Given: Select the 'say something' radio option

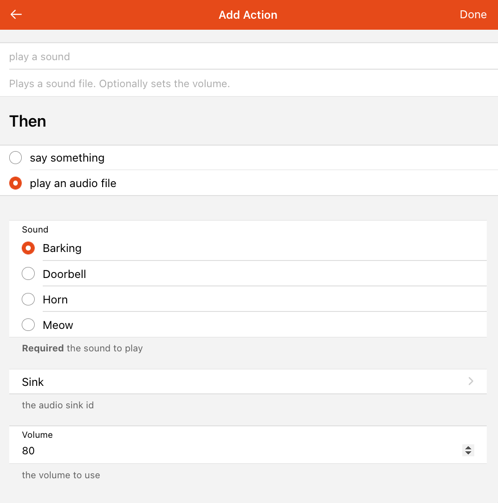Looking at the screenshot, I should point(15,158).
